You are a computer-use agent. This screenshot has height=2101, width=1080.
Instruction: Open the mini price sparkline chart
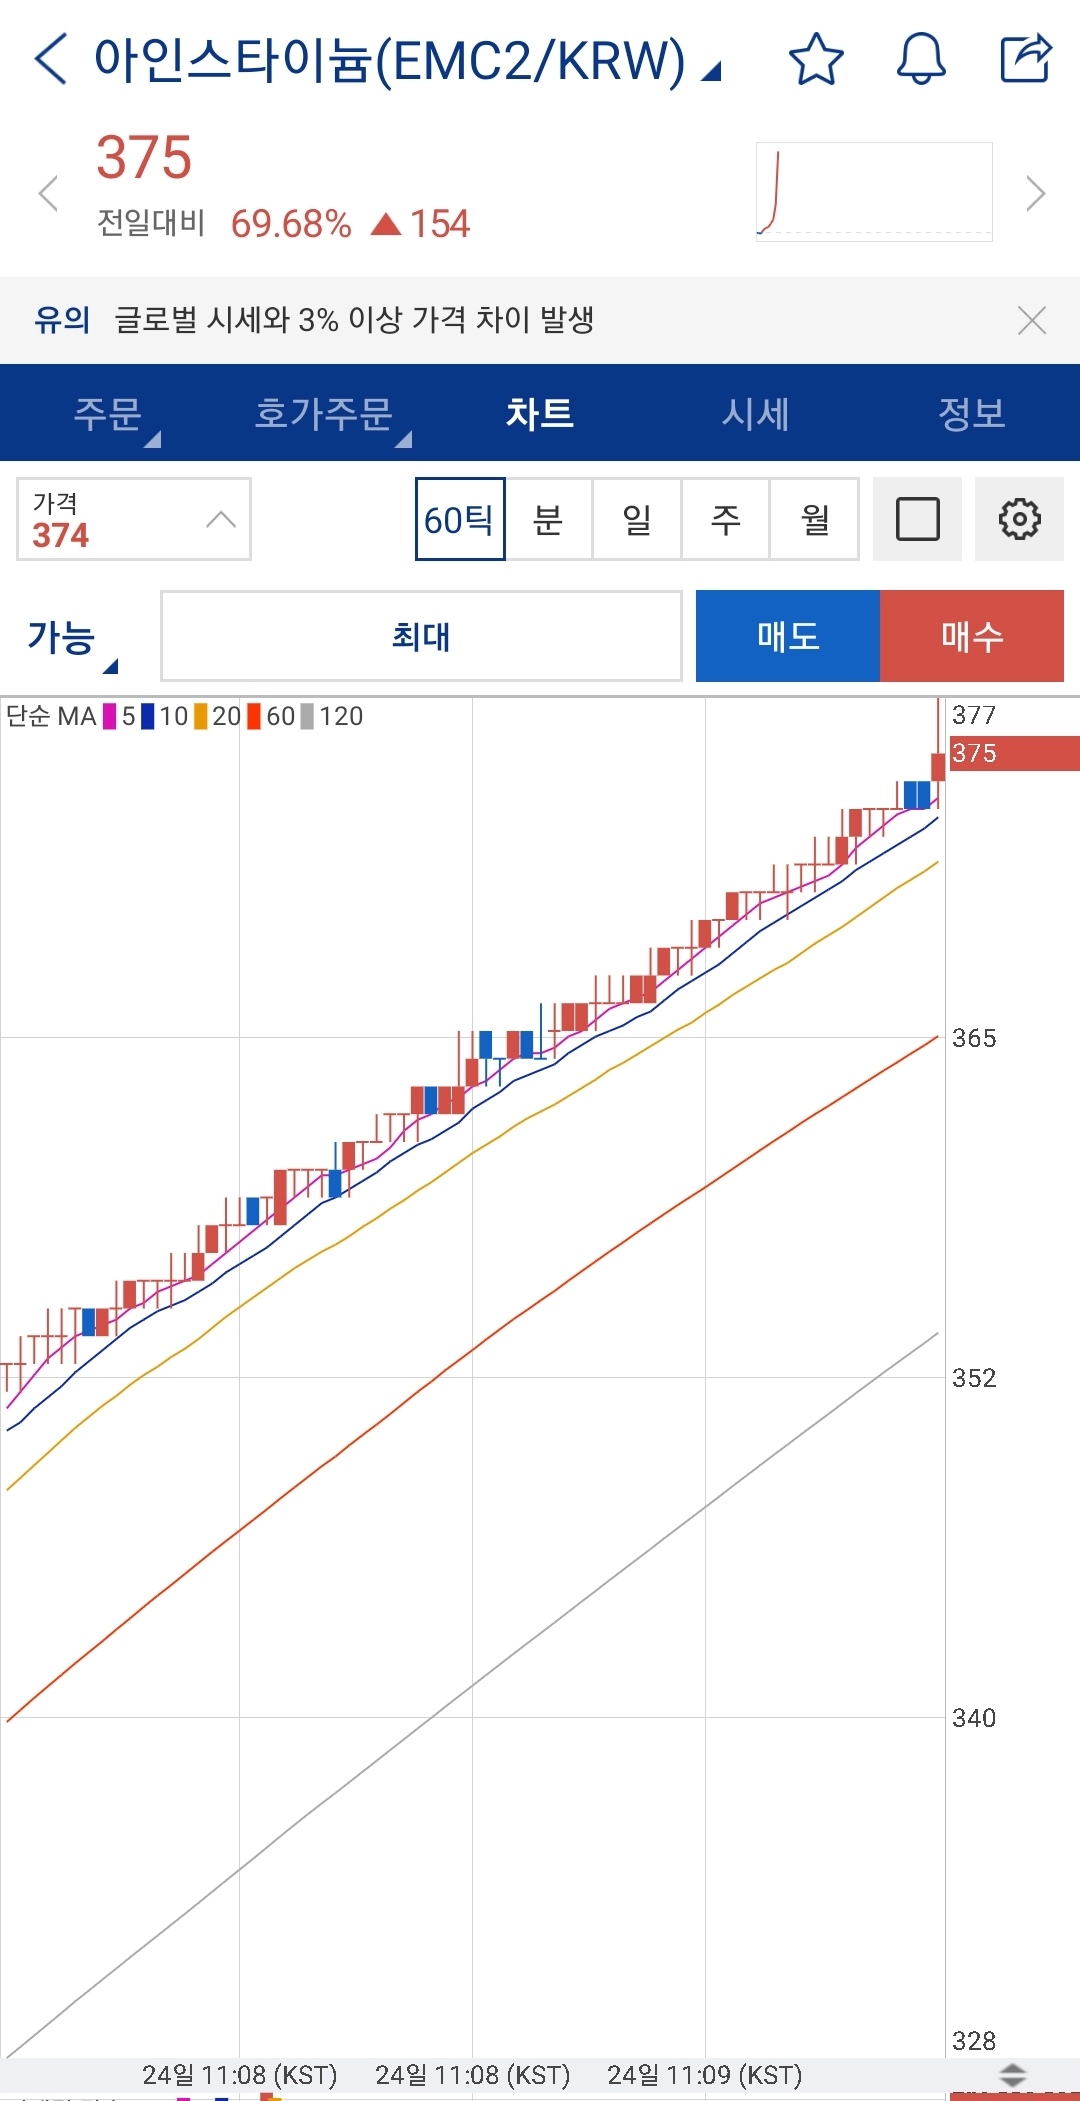pos(874,192)
